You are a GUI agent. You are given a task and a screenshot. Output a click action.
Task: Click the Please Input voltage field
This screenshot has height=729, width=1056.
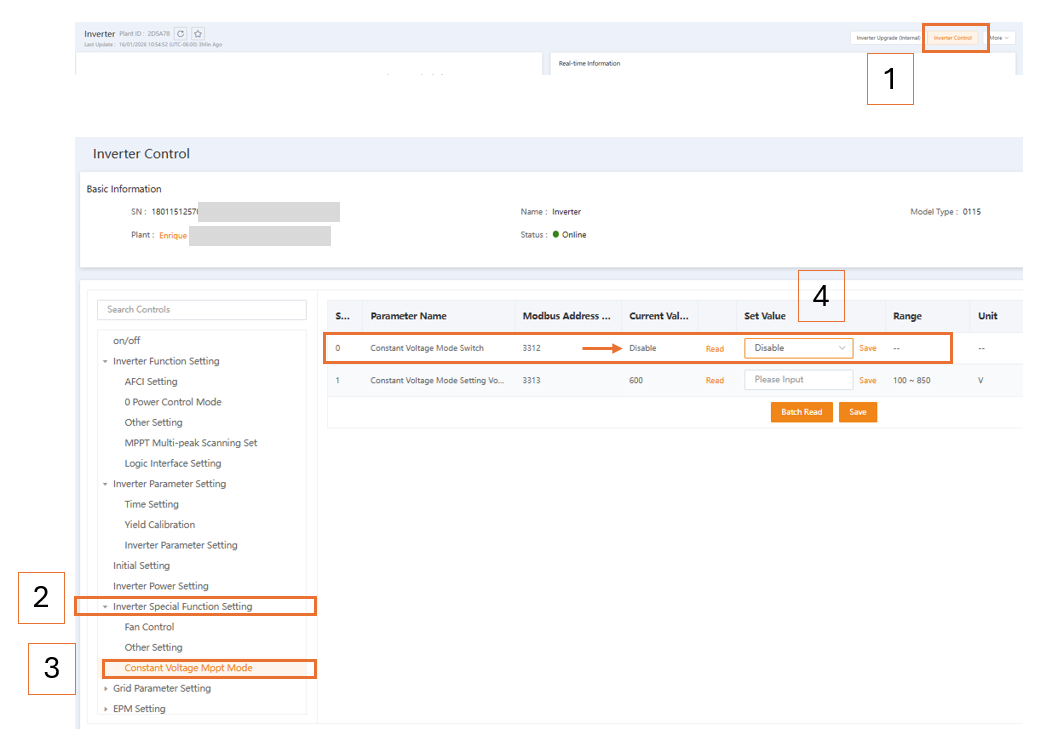799,380
